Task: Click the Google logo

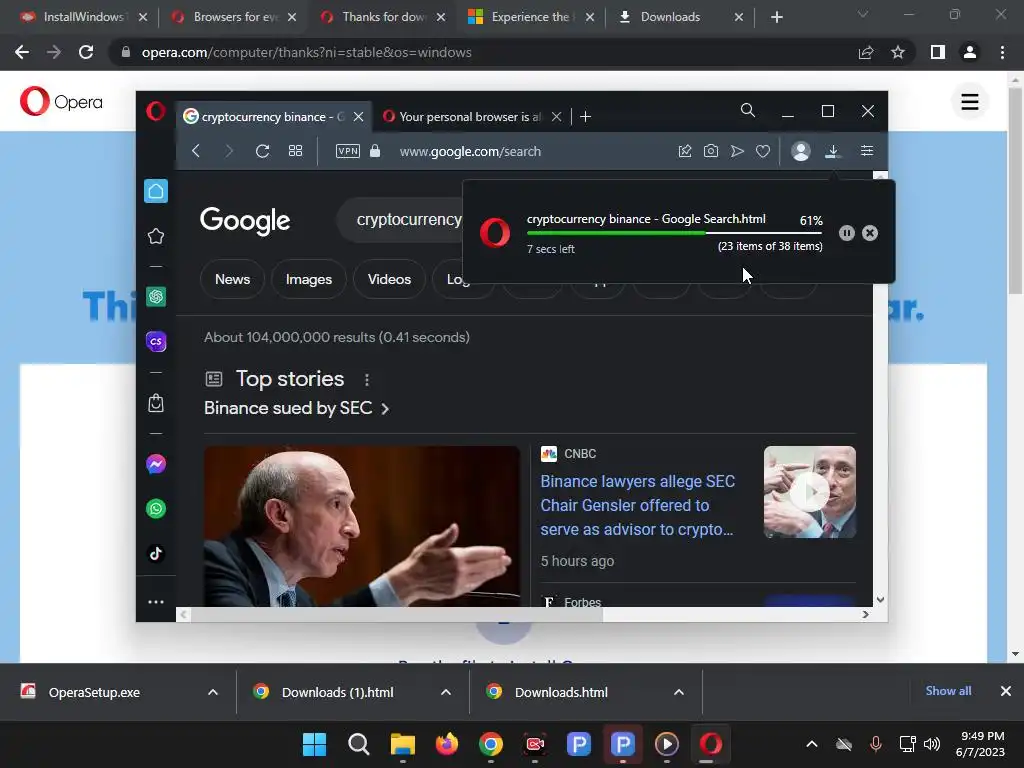Action: [245, 221]
